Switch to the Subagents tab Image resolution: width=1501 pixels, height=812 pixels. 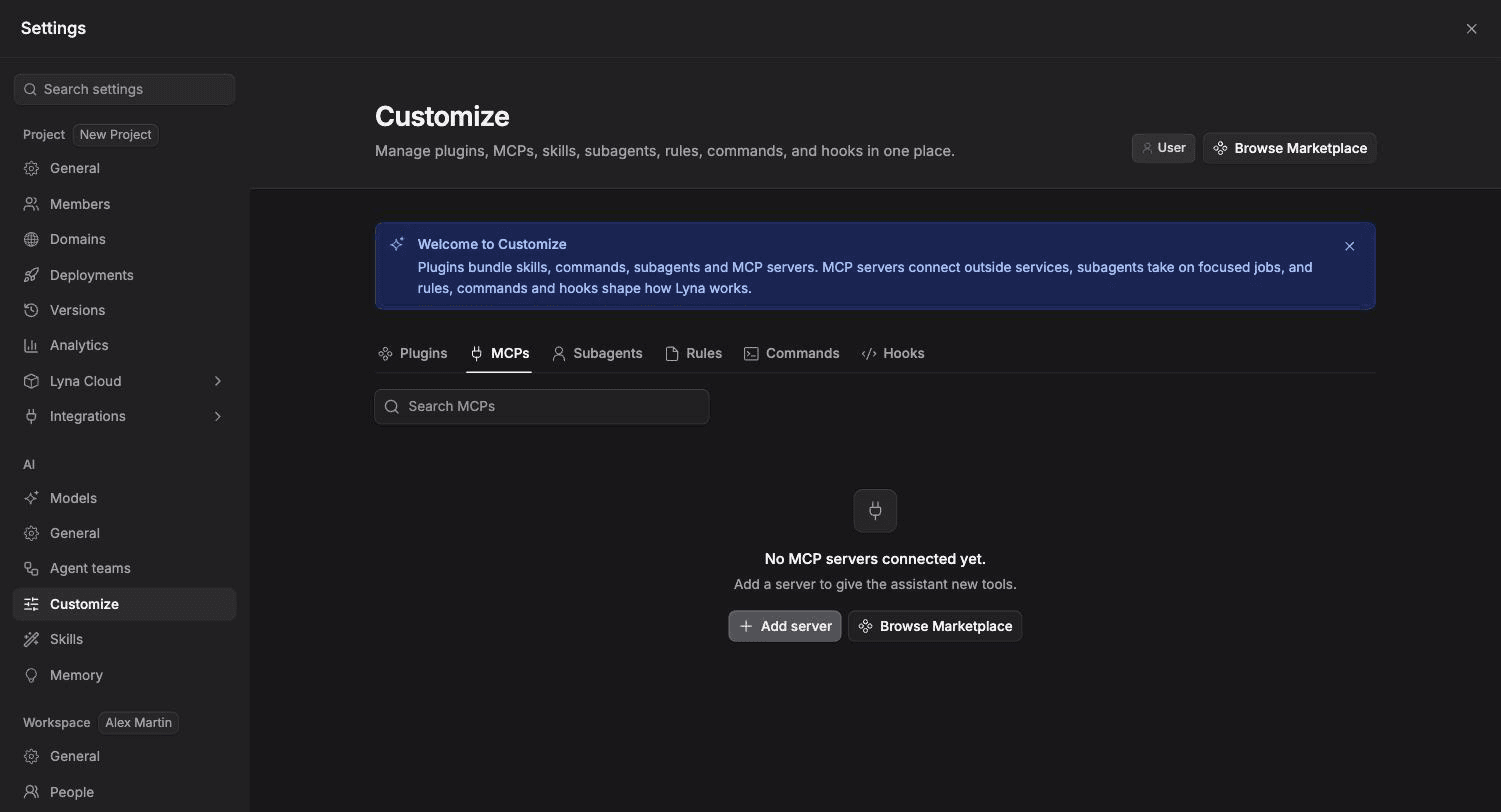pyautogui.click(x=597, y=353)
